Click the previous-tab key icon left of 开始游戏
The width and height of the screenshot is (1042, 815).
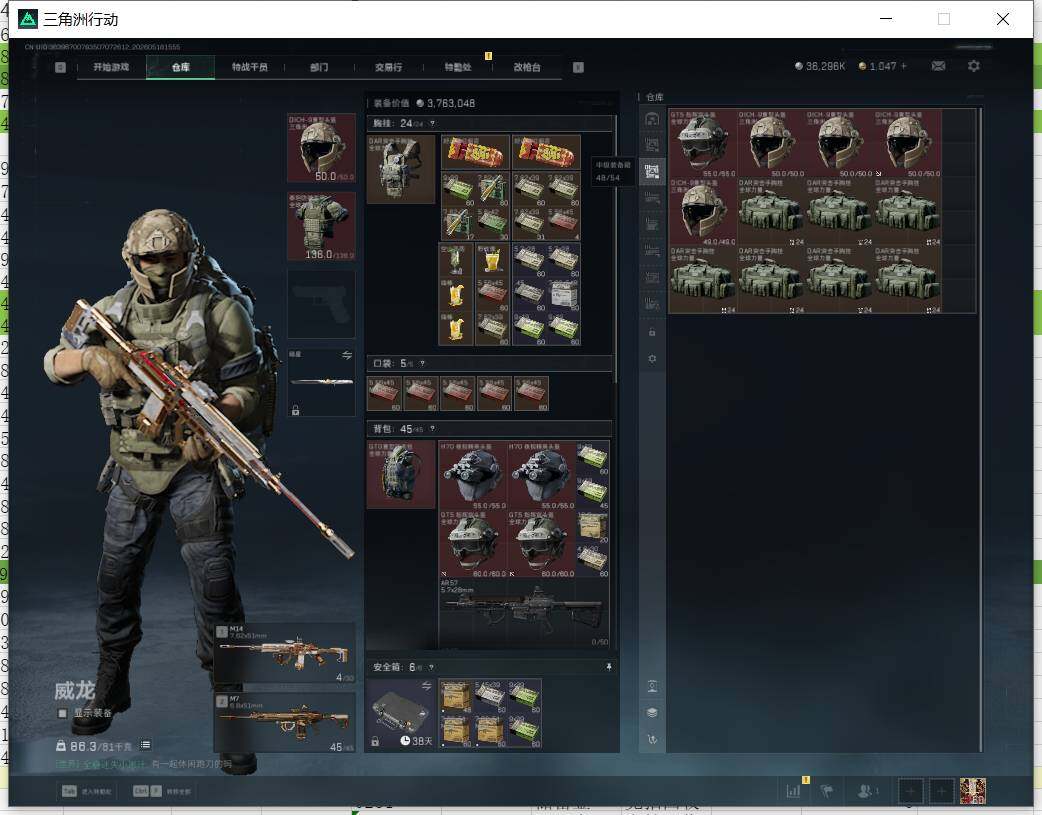point(60,67)
